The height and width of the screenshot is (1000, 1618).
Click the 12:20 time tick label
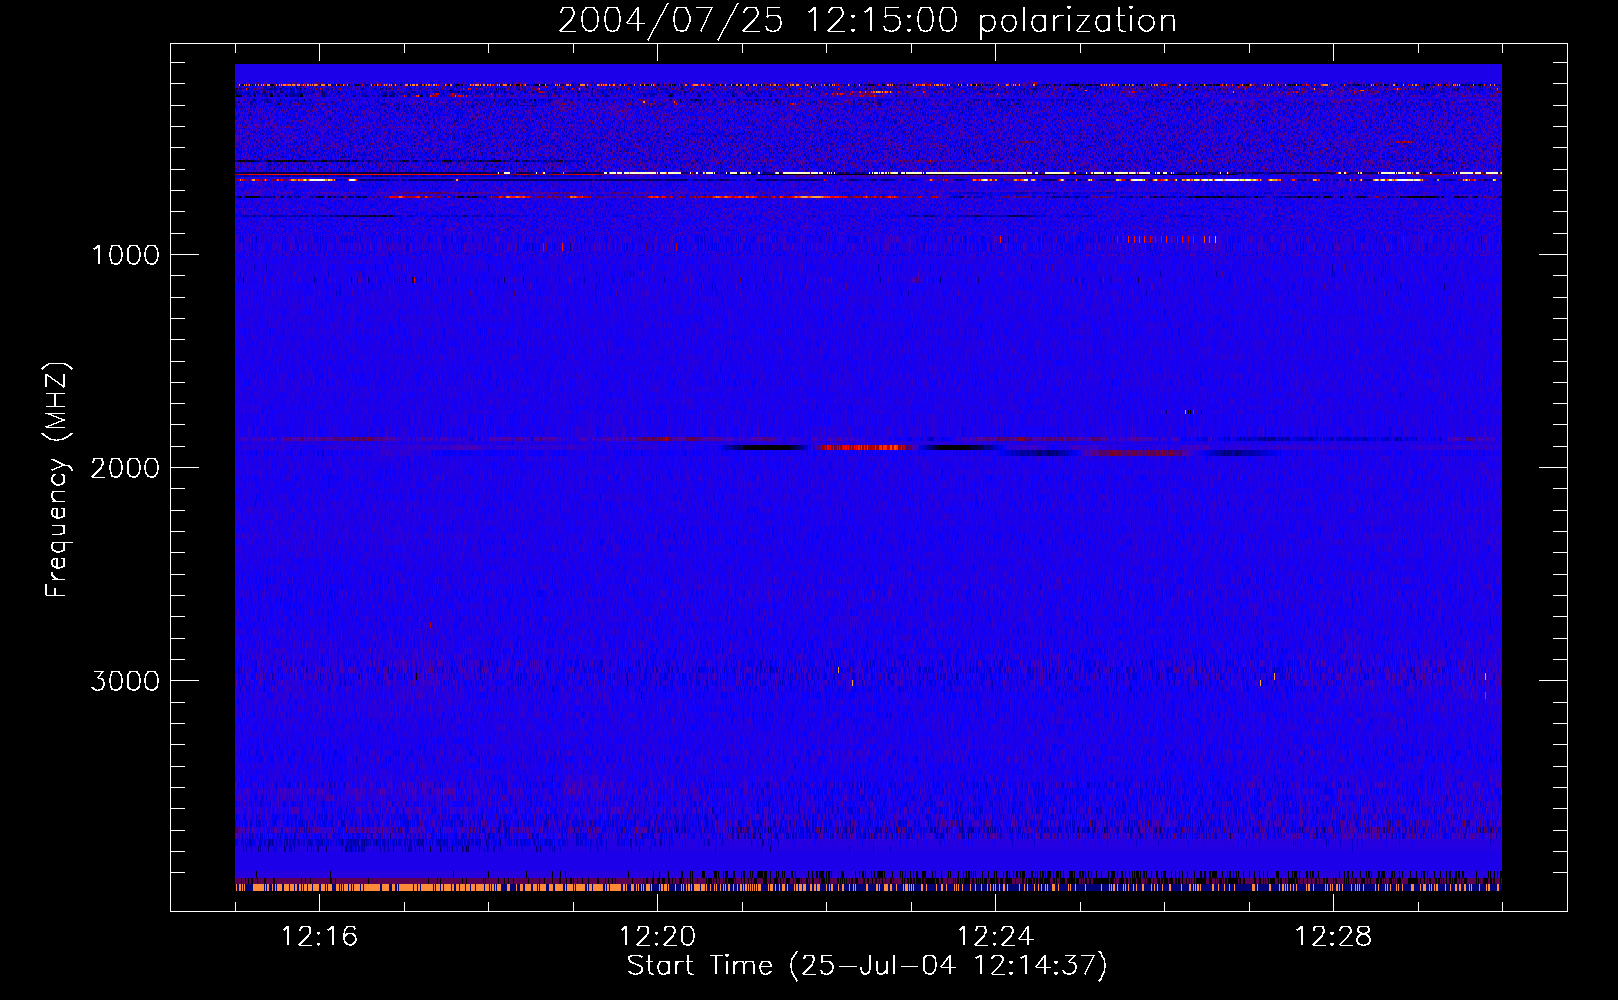click(x=657, y=937)
